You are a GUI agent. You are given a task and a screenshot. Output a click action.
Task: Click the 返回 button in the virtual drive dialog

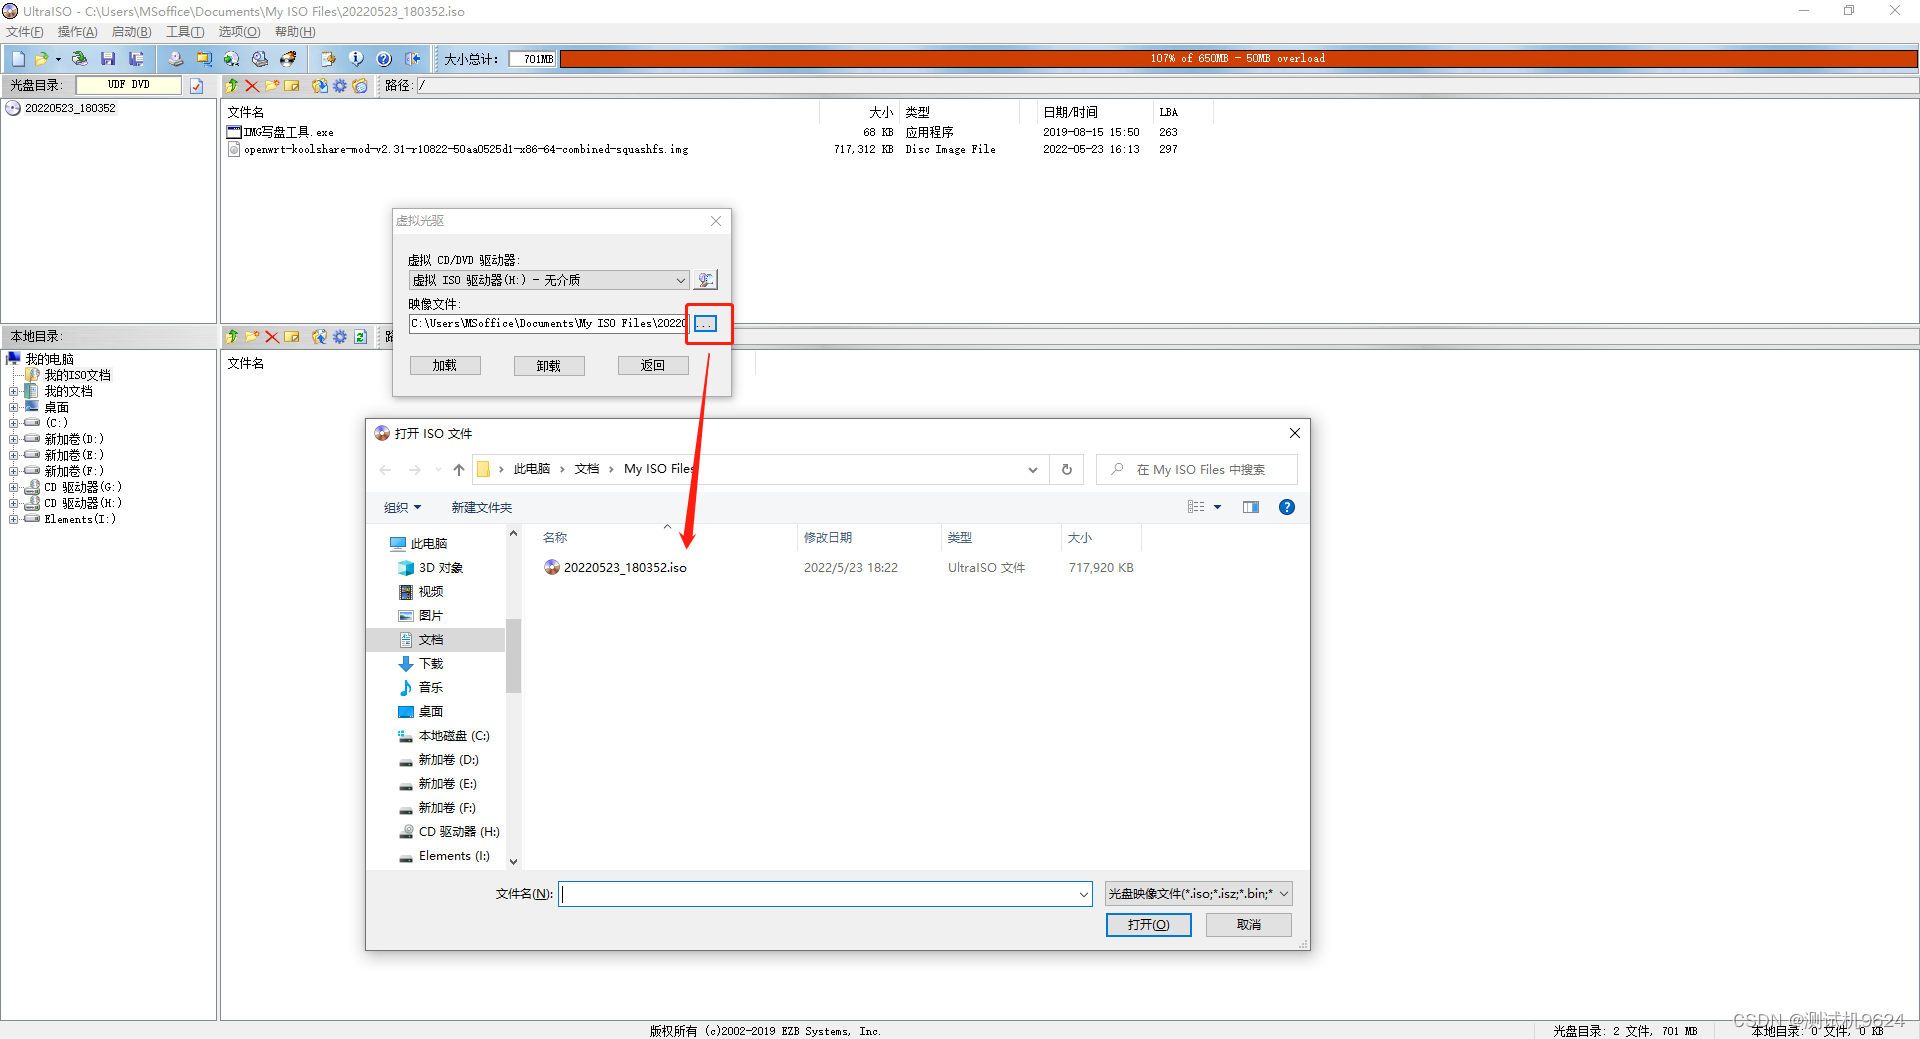(653, 366)
